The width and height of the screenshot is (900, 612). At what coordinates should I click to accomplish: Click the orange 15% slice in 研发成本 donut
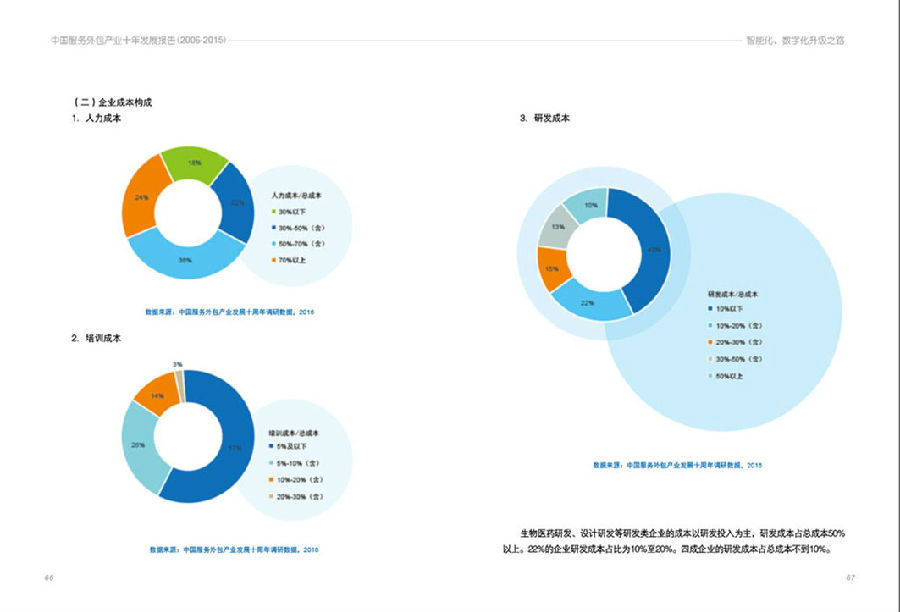pyautogui.click(x=552, y=269)
